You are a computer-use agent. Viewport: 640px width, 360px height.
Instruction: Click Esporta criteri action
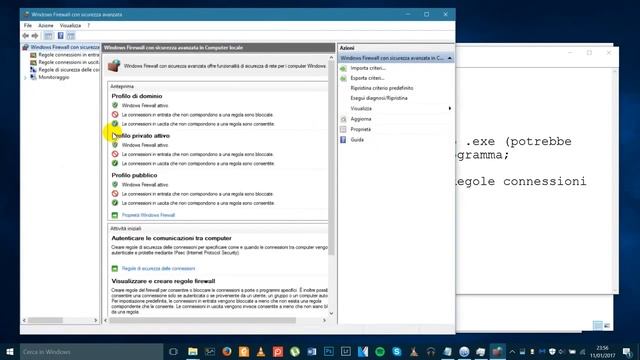click(x=367, y=78)
